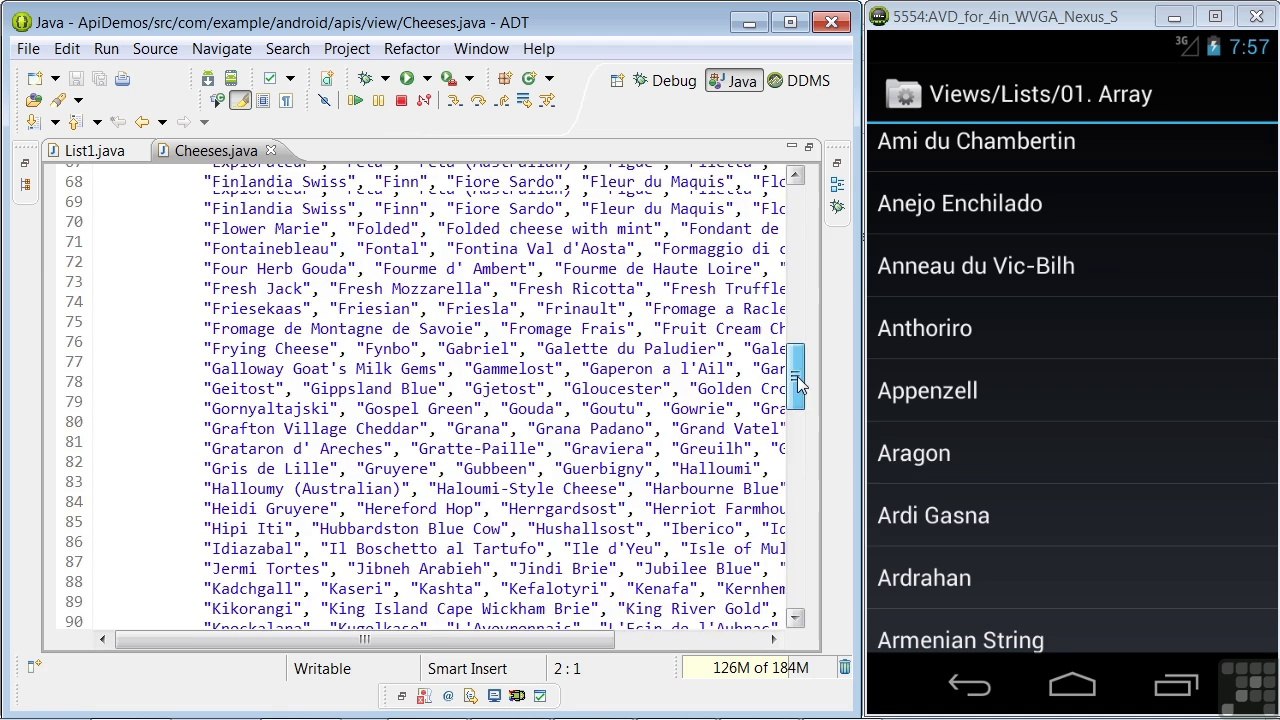Toggle Show Whitespace Characters pilcrow button
Screen dimensions: 1280x720
[x=286, y=100]
